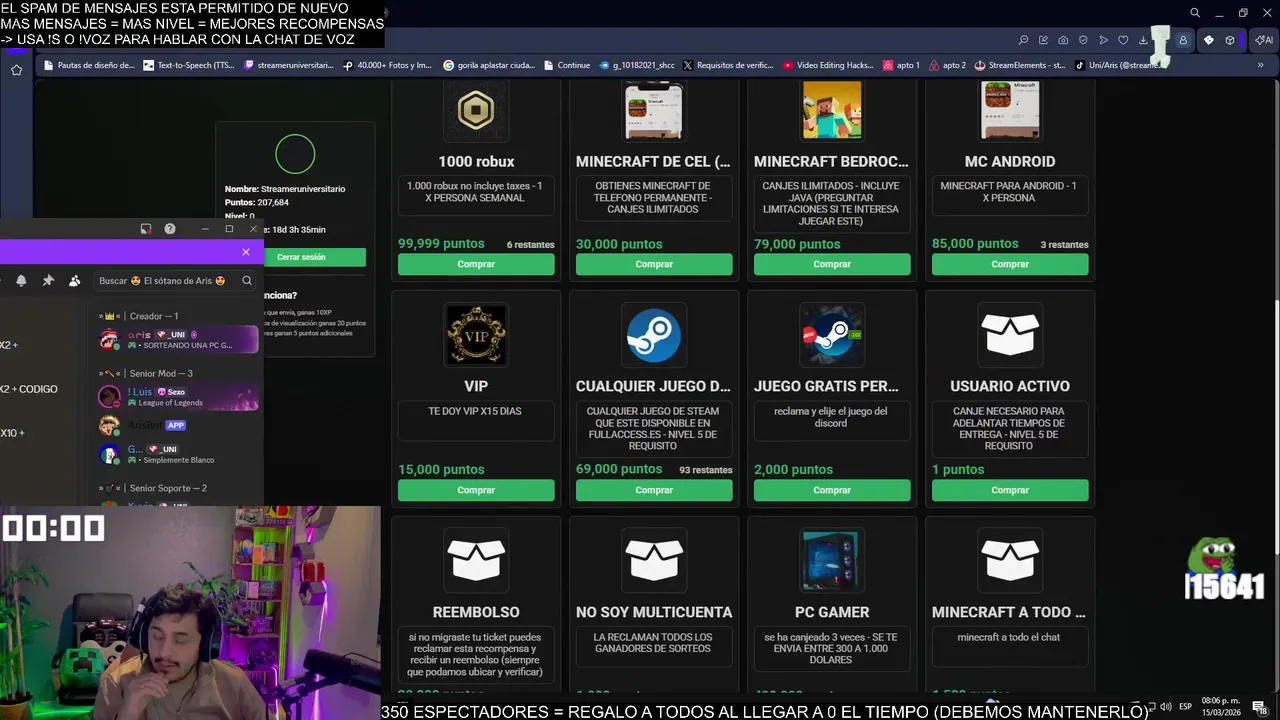This screenshot has height=720, width=1280.
Task: Open the zoom/find-in-page icon in browser toolbar
Action: (x=1023, y=40)
